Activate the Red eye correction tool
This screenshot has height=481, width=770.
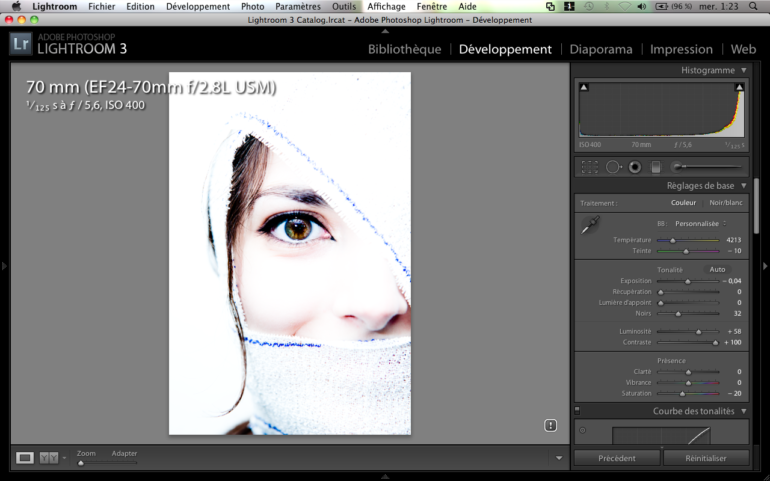coord(634,167)
